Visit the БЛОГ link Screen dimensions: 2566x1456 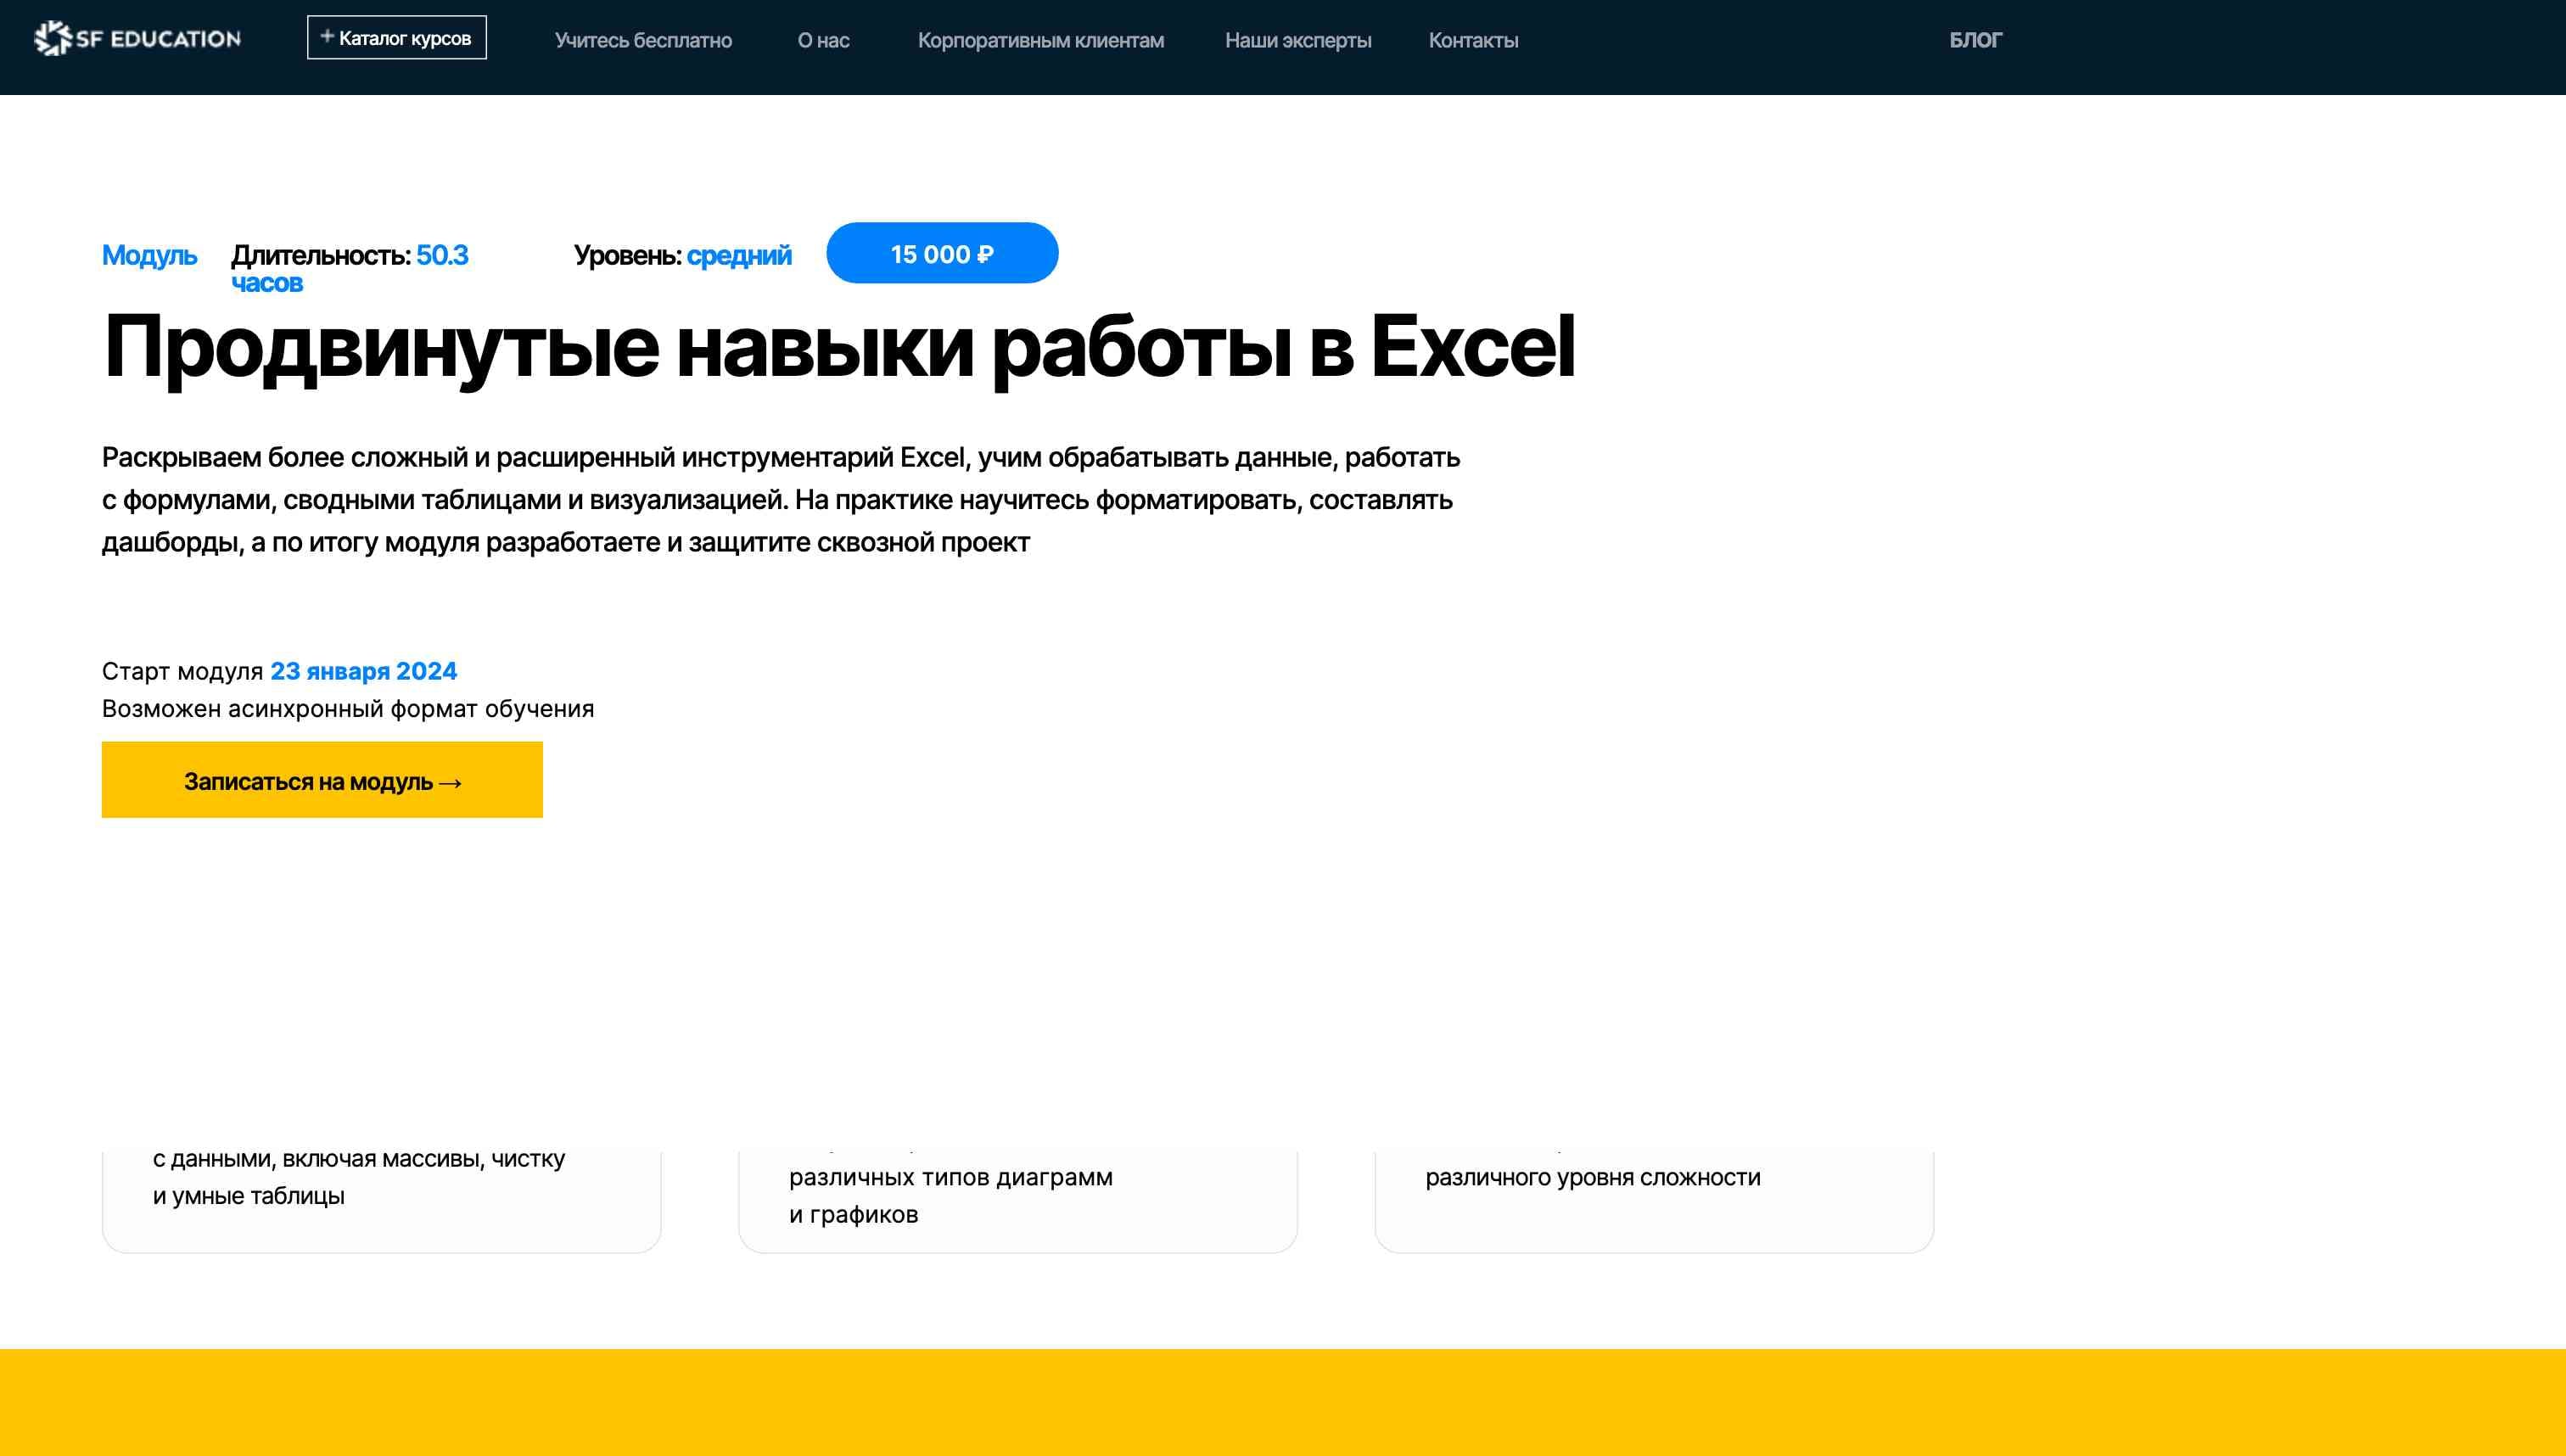[x=1975, y=40]
